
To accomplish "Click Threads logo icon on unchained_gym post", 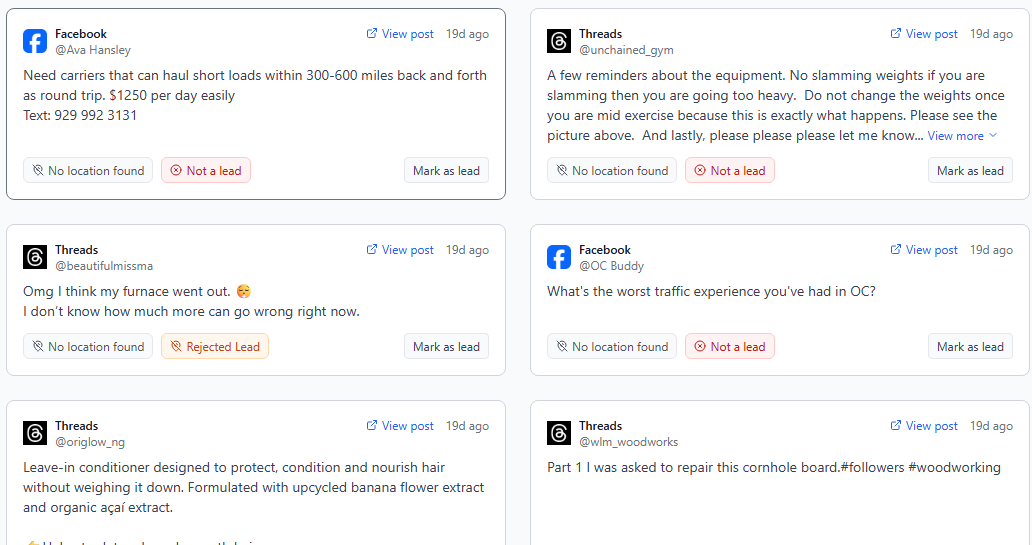I will (x=559, y=41).
